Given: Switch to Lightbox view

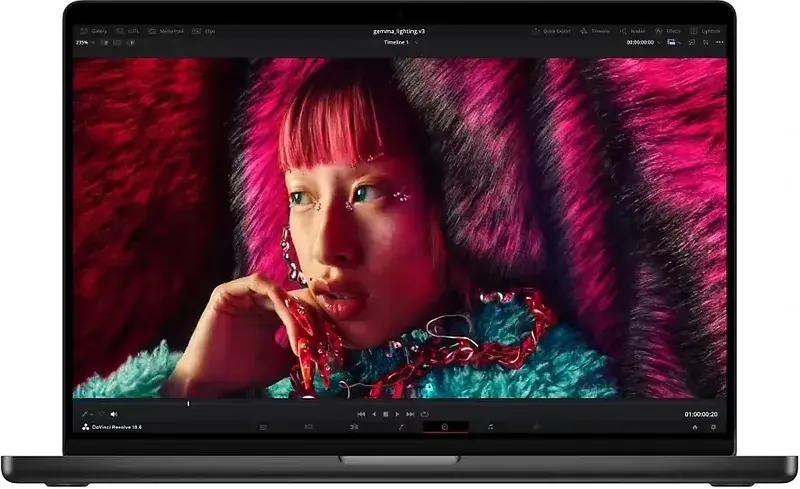Looking at the screenshot, I should tap(705, 31).
